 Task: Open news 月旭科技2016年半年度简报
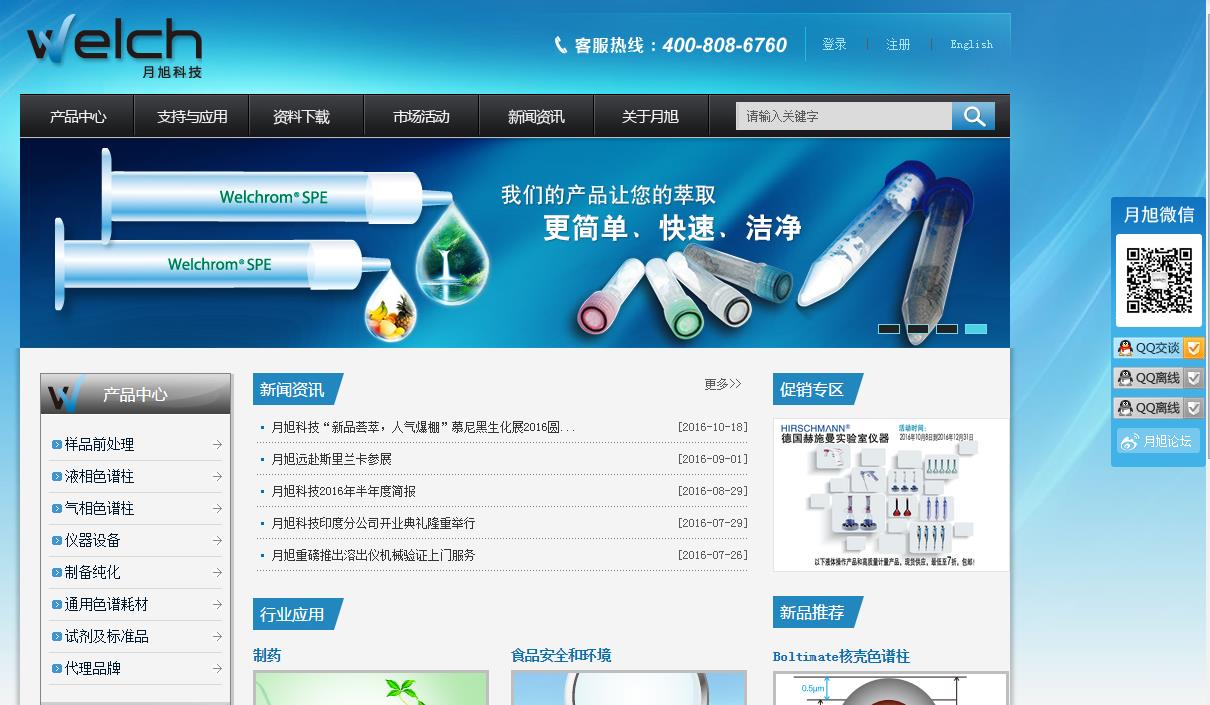point(344,491)
